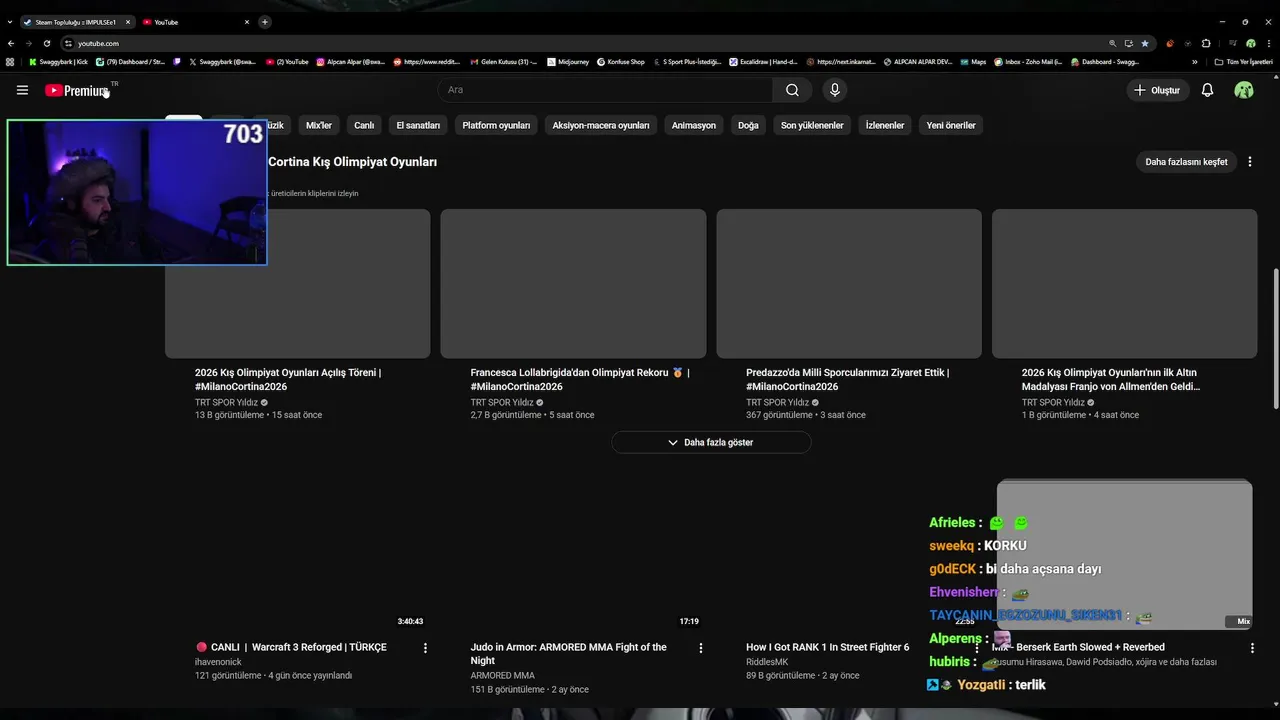Visit the RiddlesMK channel link

767,662
